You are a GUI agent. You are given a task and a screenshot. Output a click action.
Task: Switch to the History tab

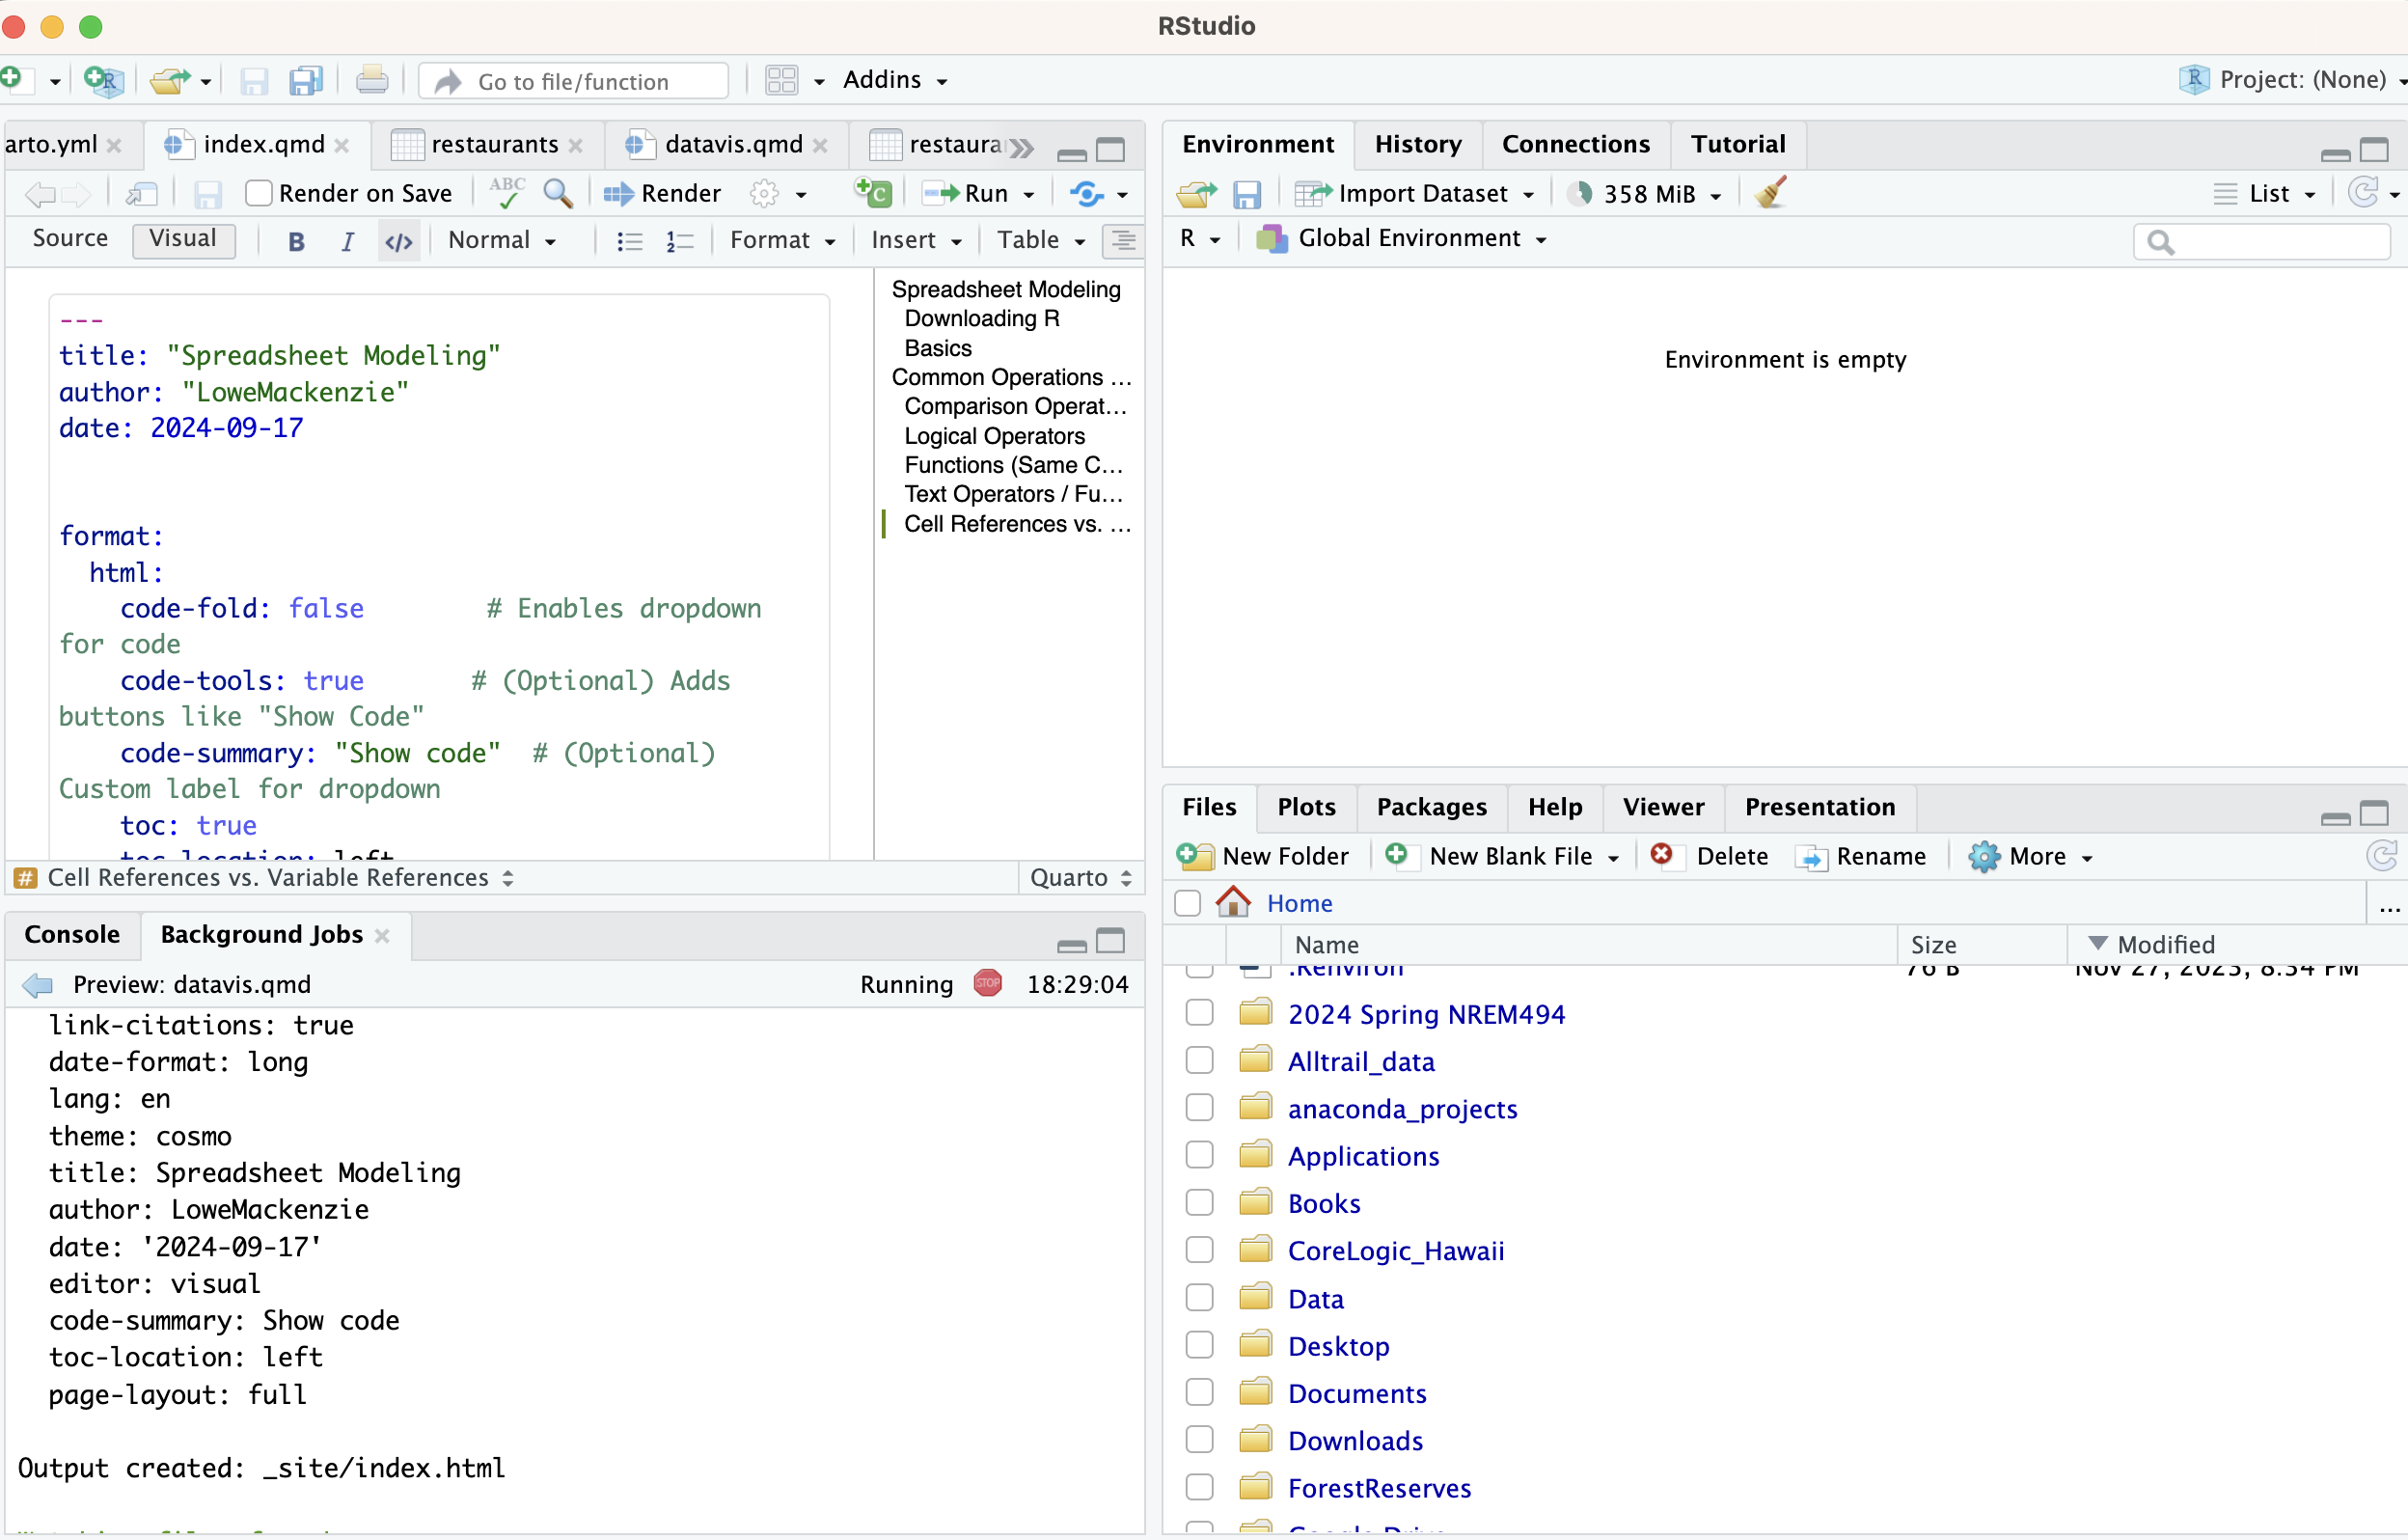coord(1417,144)
